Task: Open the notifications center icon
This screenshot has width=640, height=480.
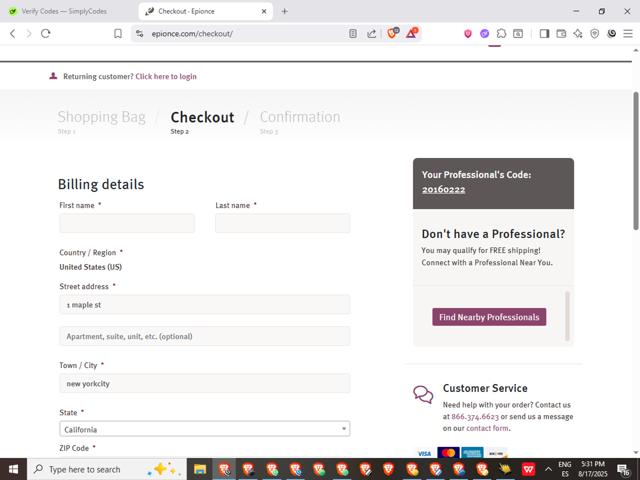Action: pyautogui.click(x=623, y=470)
